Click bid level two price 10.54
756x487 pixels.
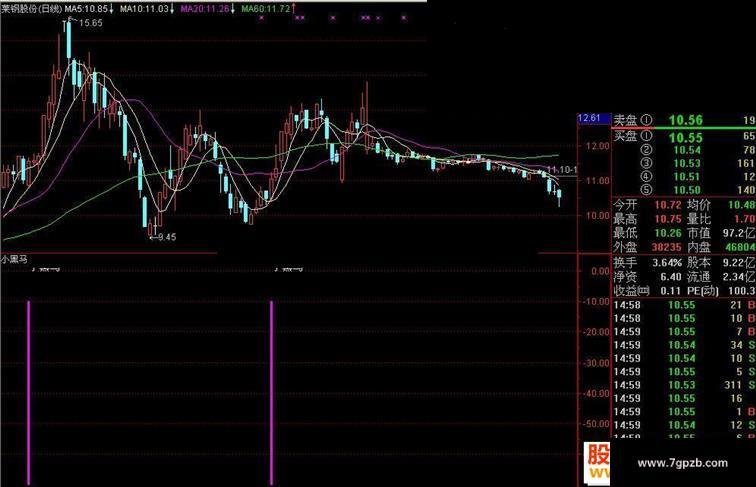coord(687,150)
